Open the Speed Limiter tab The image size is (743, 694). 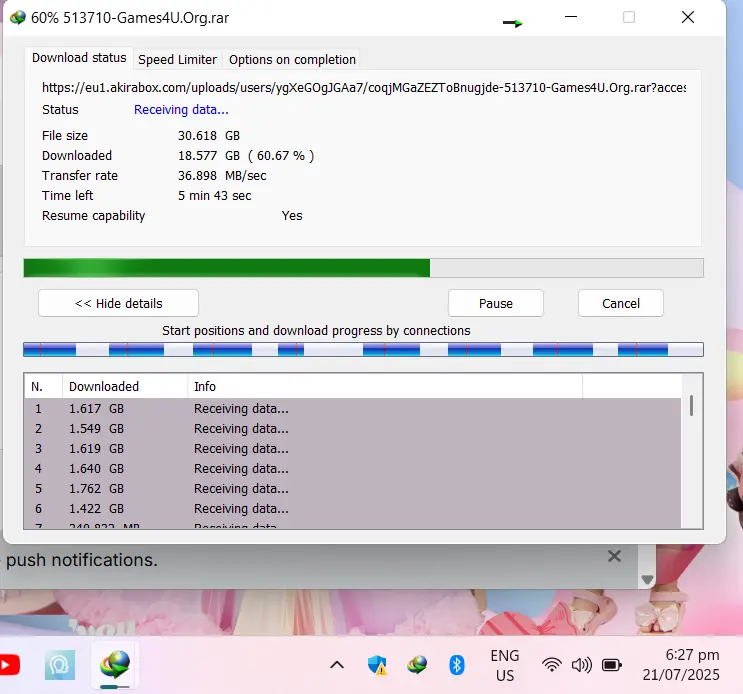177,60
